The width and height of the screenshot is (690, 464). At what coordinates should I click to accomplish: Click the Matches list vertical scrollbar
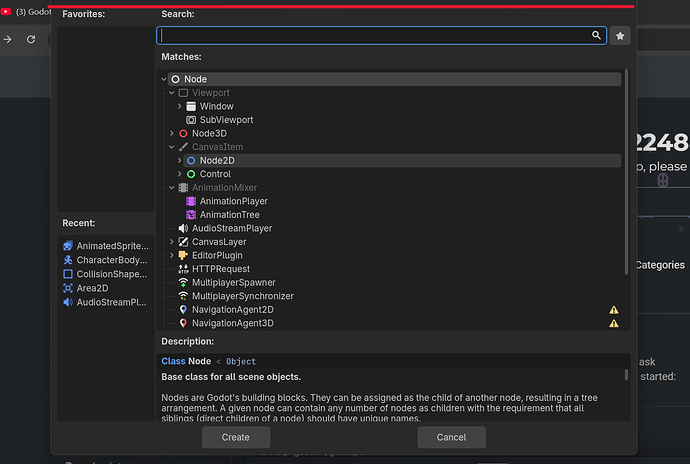[627, 172]
